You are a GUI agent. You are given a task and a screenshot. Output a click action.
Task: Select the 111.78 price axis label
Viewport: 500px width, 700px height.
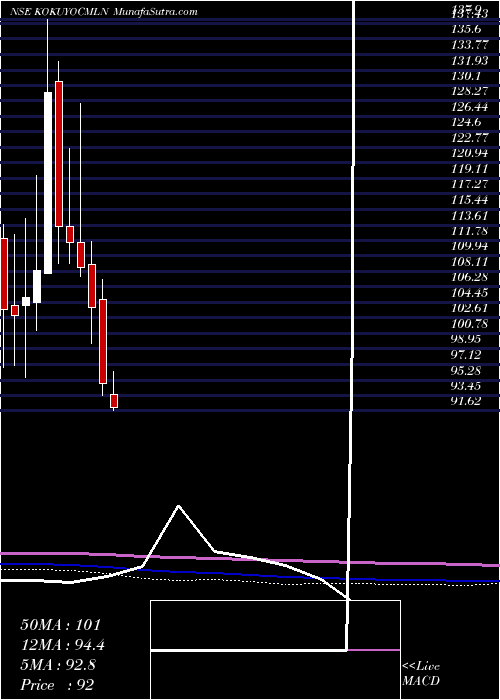(x=470, y=230)
